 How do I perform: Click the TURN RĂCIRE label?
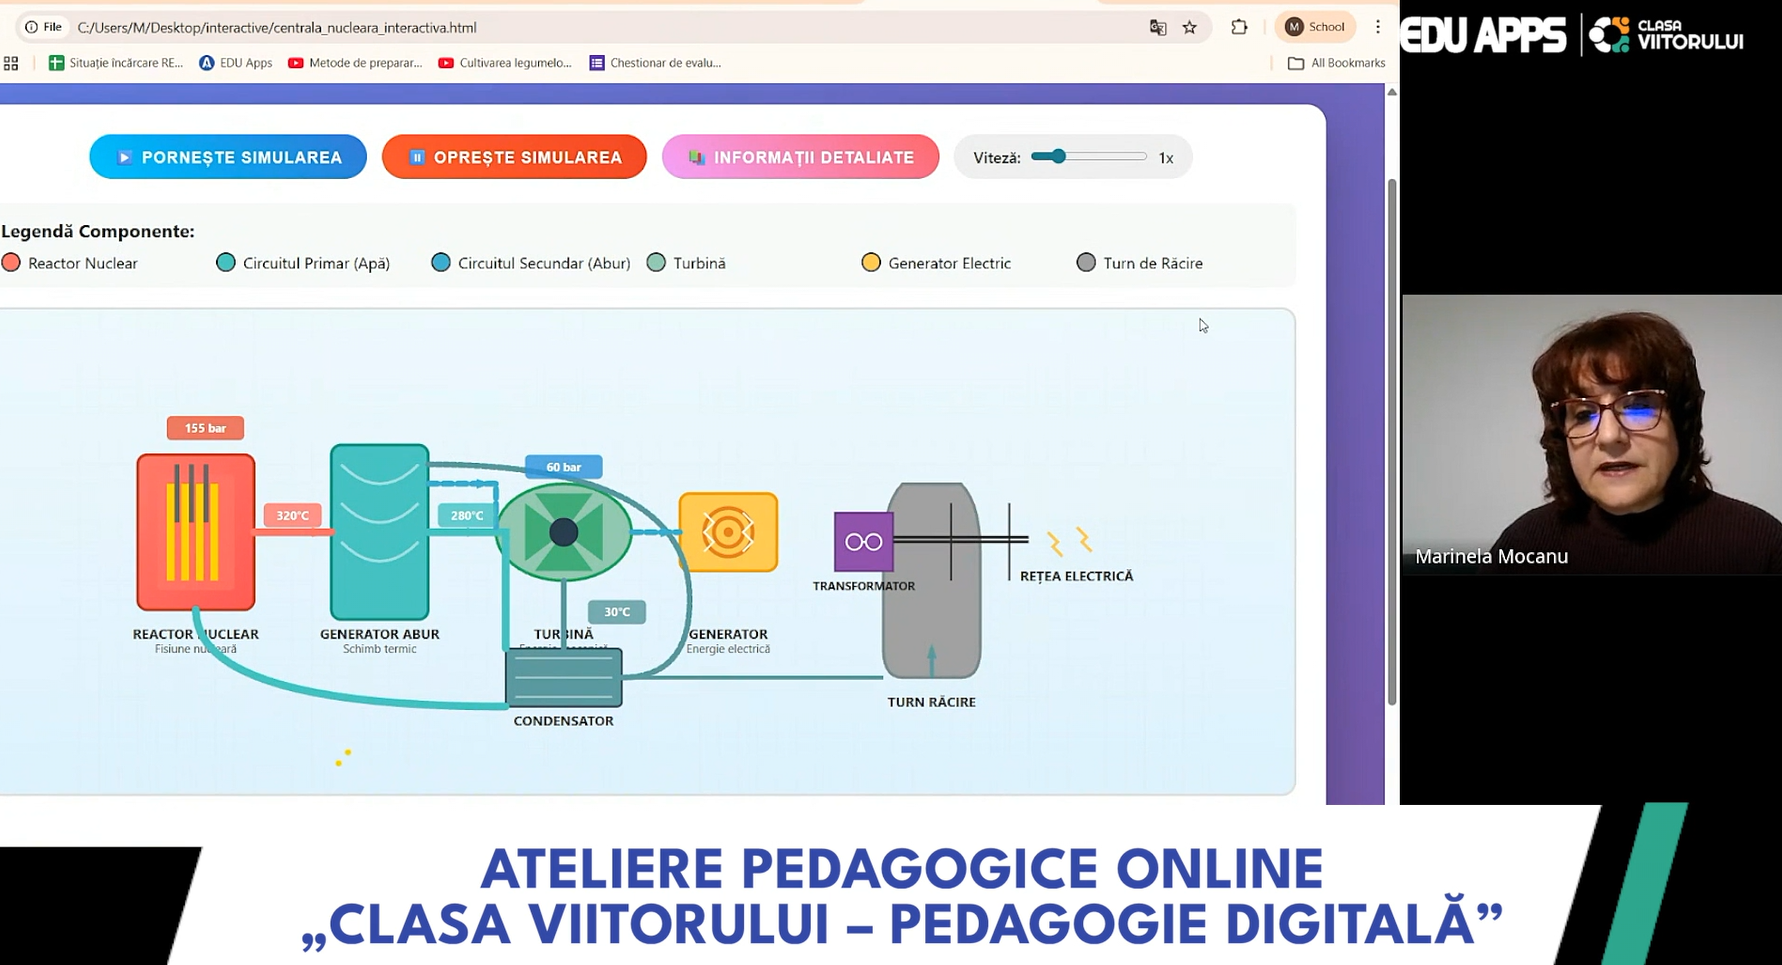click(x=931, y=702)
